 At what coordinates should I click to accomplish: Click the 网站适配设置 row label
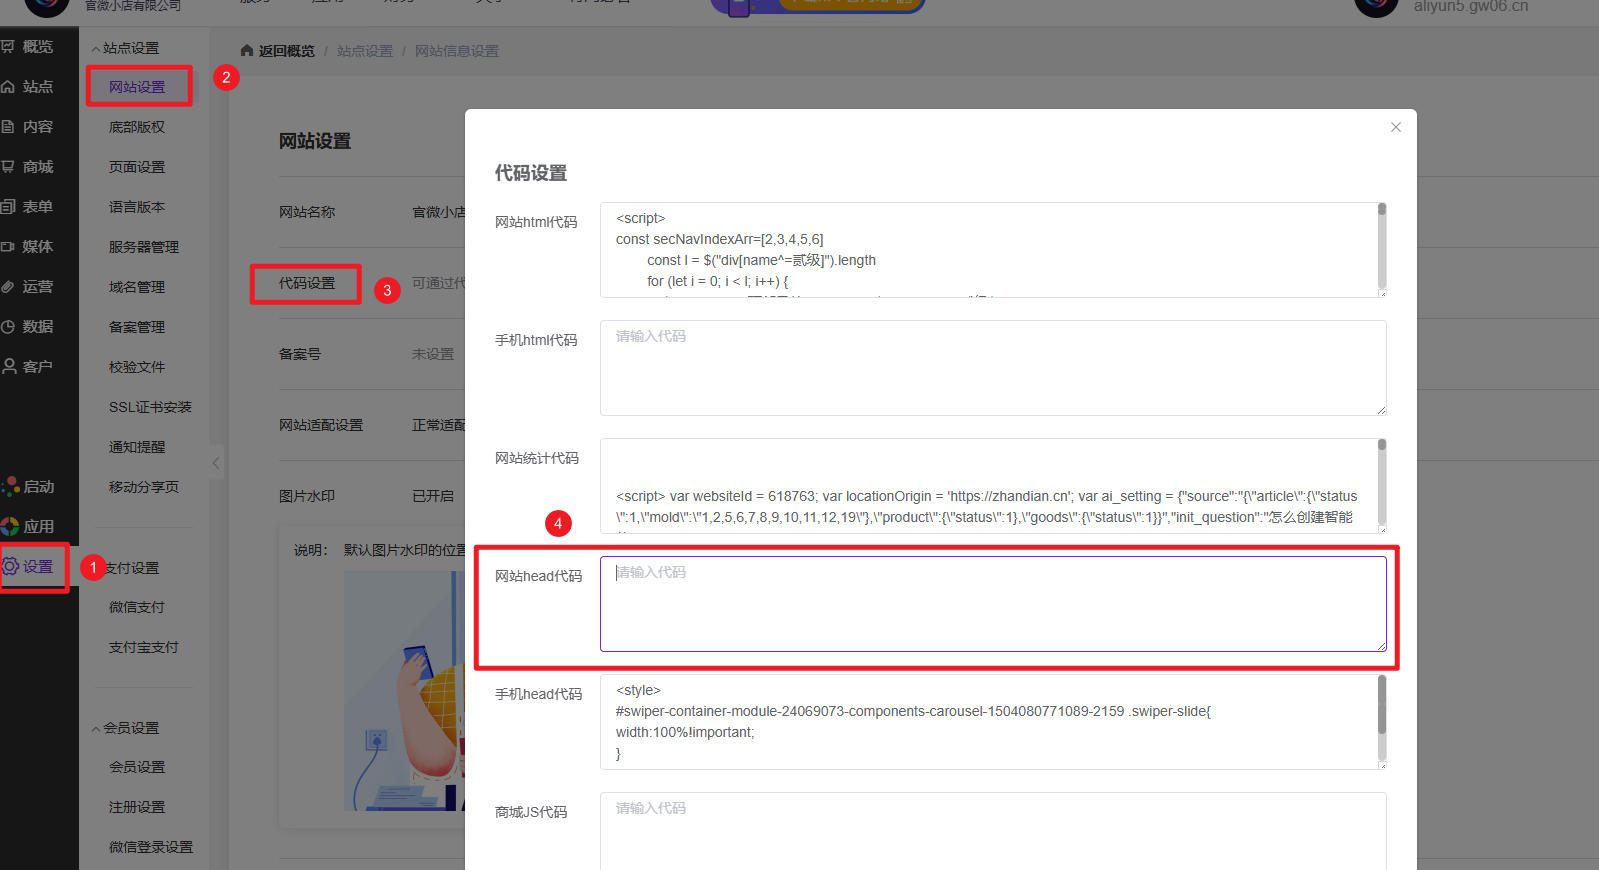[321, 425]
